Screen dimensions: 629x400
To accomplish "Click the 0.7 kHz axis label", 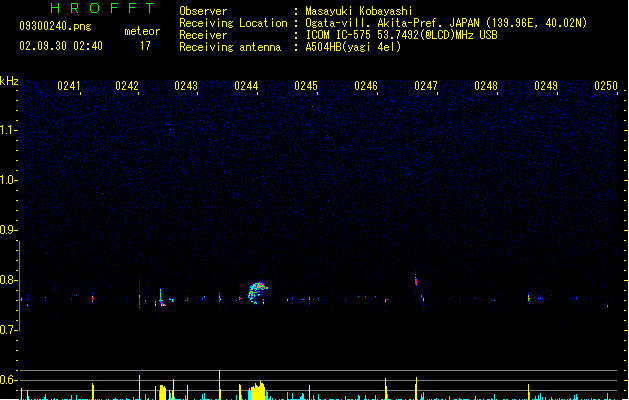I will [x=8, y=330].
